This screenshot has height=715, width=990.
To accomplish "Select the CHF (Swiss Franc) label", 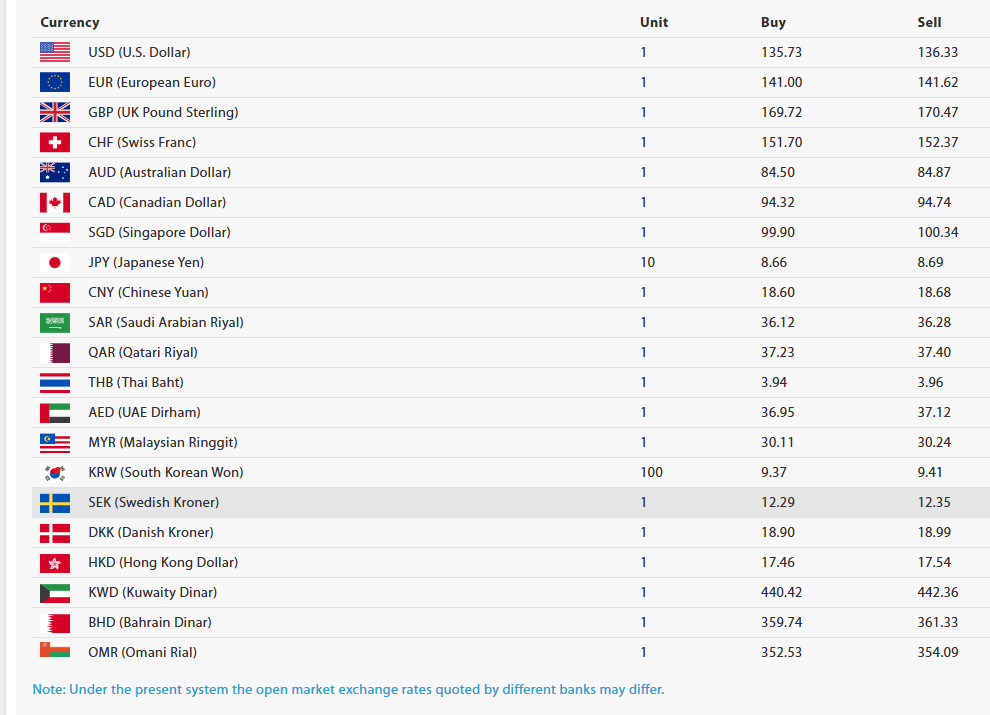I will click(142, 142).
